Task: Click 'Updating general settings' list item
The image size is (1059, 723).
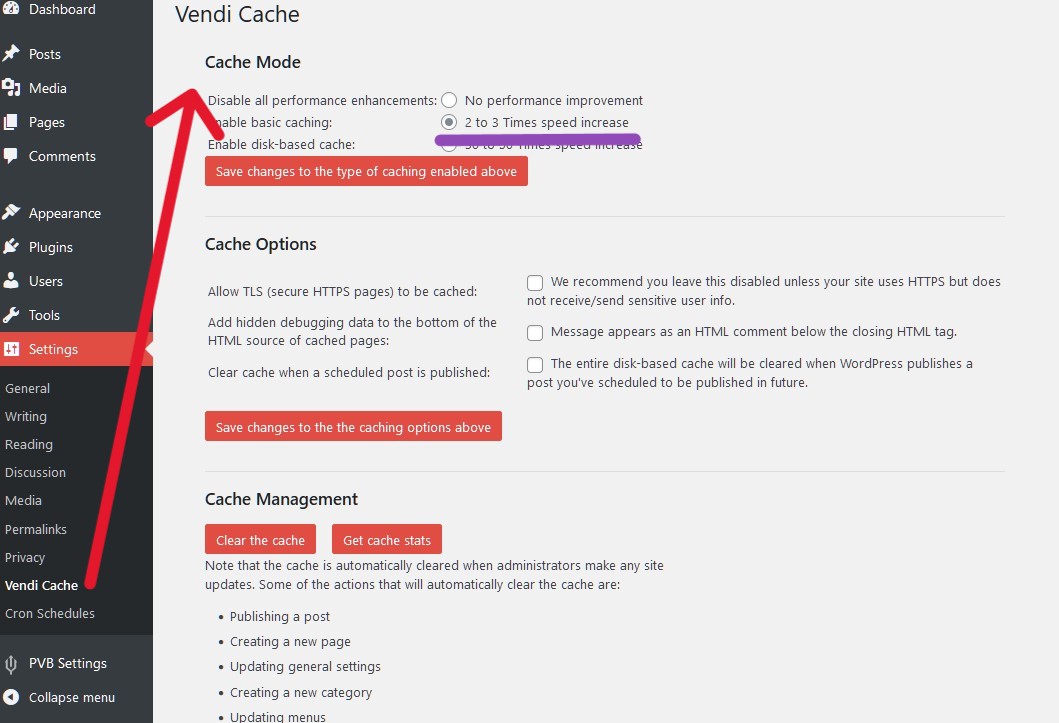Action: tap(305, 667)
